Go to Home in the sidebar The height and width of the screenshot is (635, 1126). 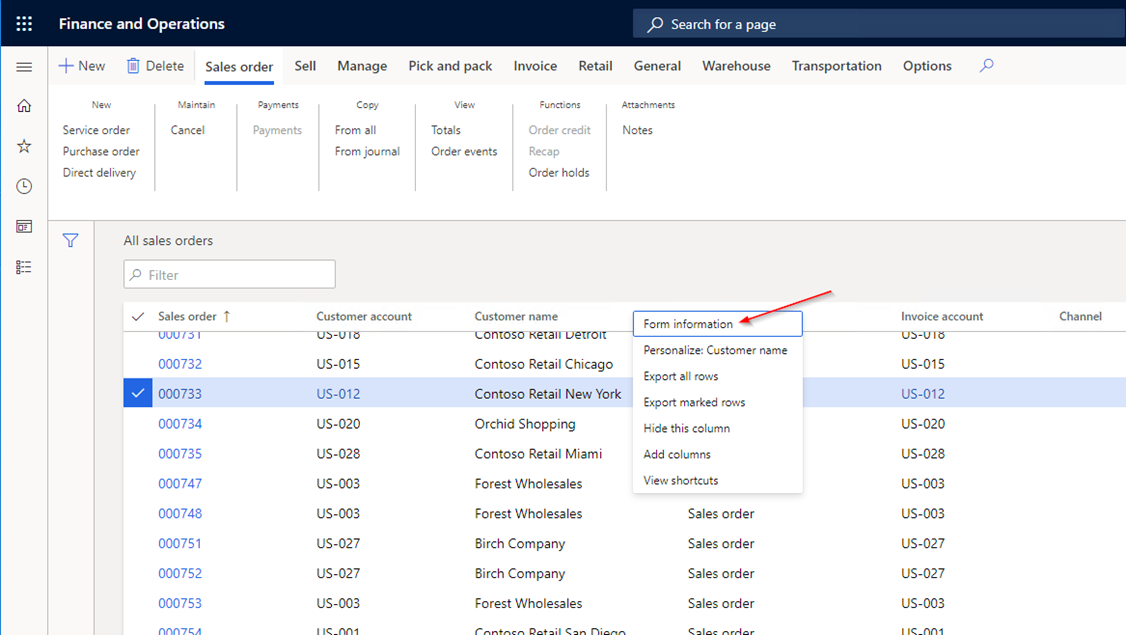point(24,106)
